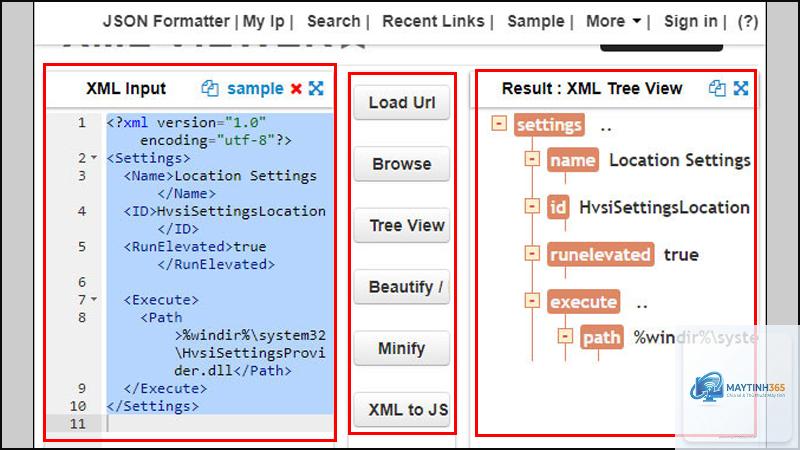Collapse the path tree node
The image size is (800, 450).
565,336
